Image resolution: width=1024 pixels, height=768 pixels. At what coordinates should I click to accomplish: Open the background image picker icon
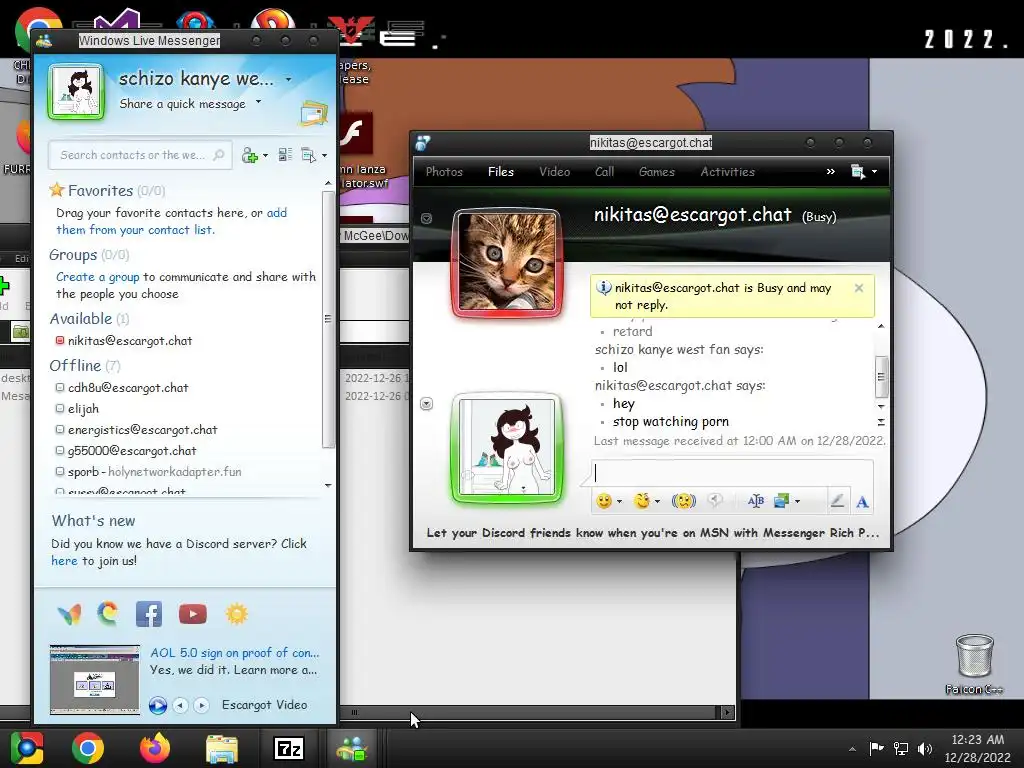781,501
